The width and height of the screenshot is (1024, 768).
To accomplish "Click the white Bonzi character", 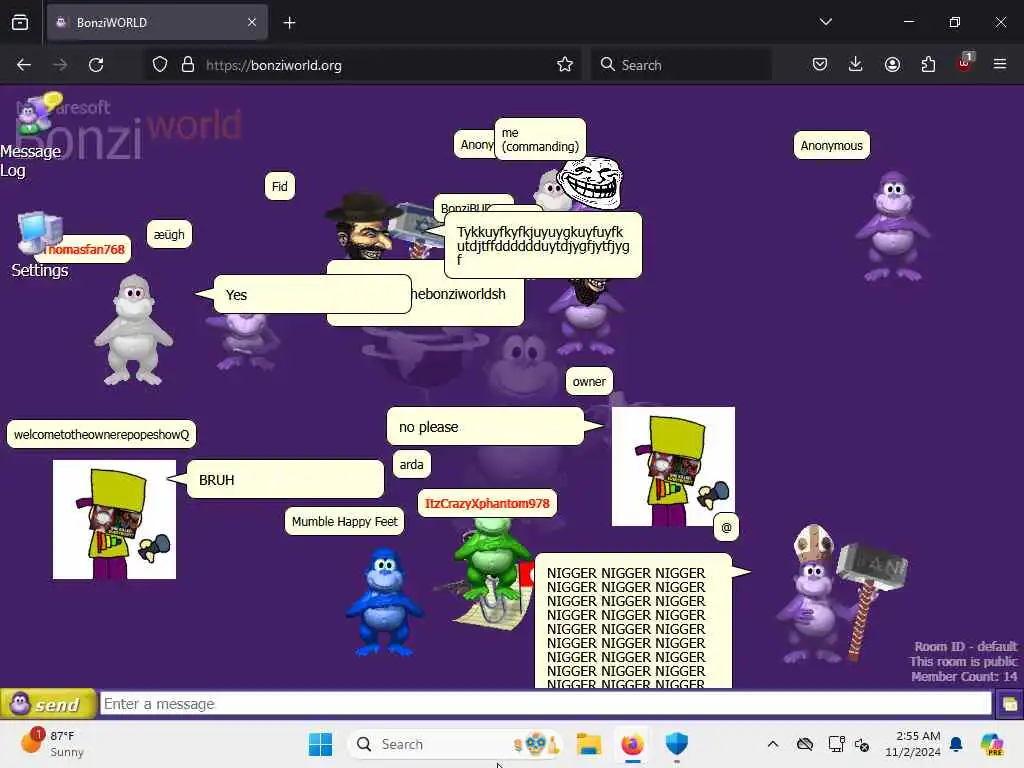I will pos(134,330).
